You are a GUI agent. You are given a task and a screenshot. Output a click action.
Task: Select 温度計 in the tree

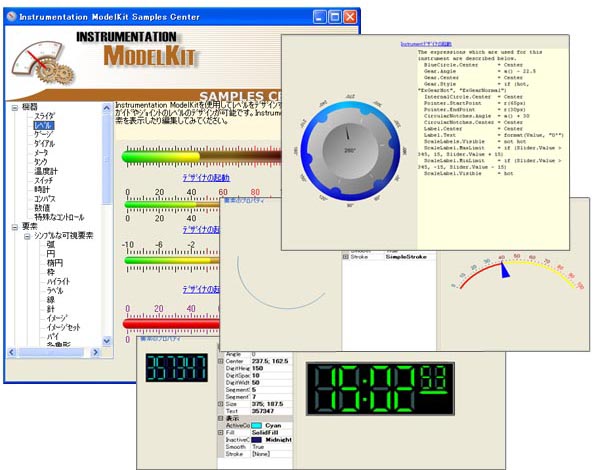point(46,171)
